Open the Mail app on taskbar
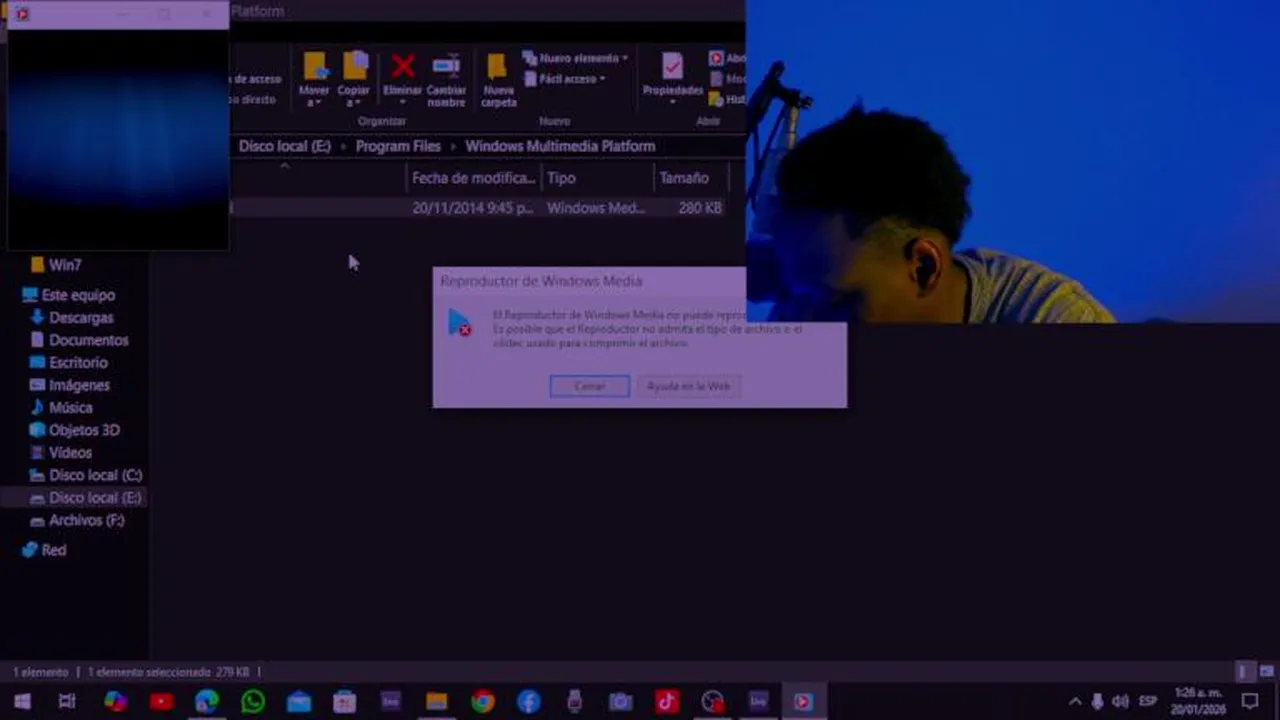This screenshot has width=1280, height=720. [x=299, y=701]
